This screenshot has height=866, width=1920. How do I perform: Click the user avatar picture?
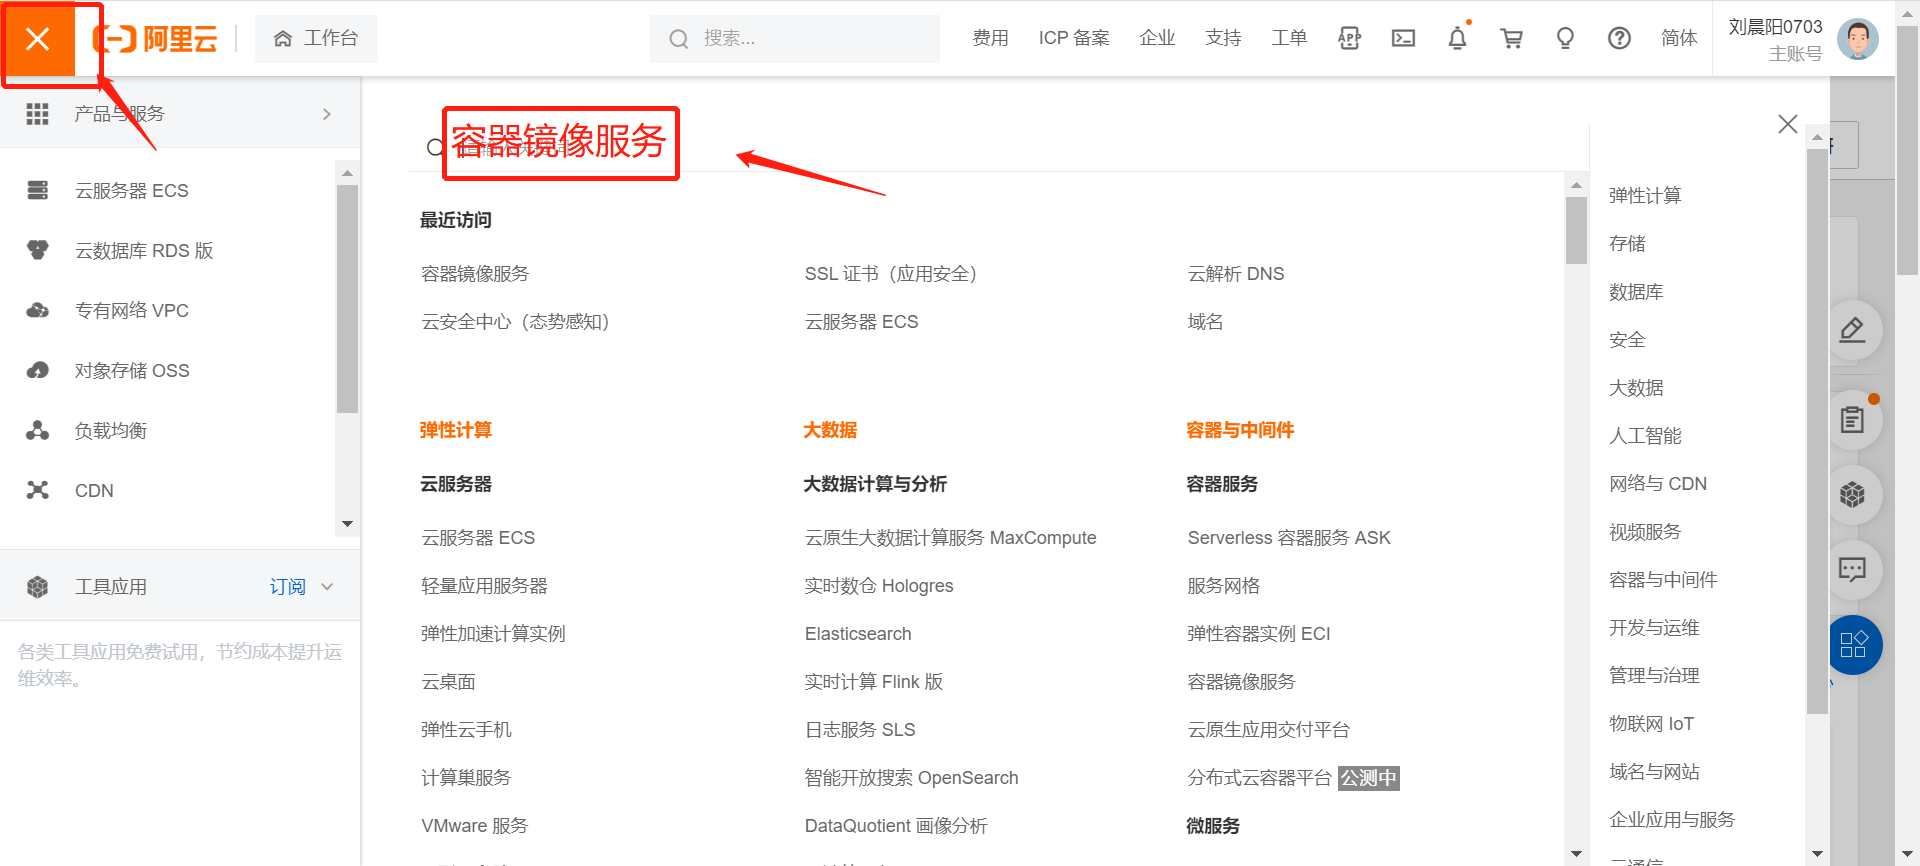pos(1857,39)
